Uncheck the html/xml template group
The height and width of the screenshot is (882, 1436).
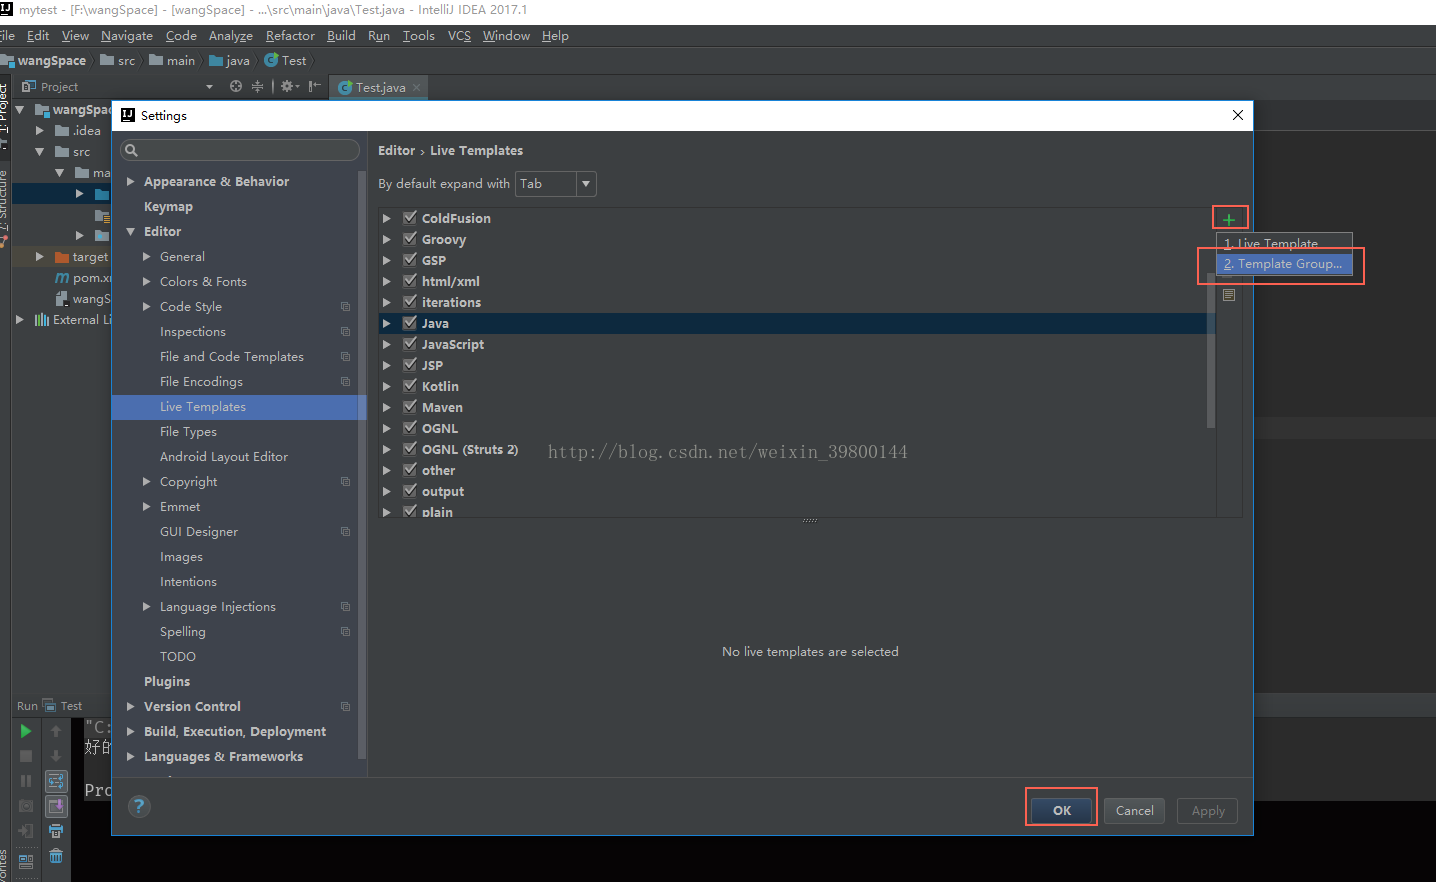(x=410, y=281)
